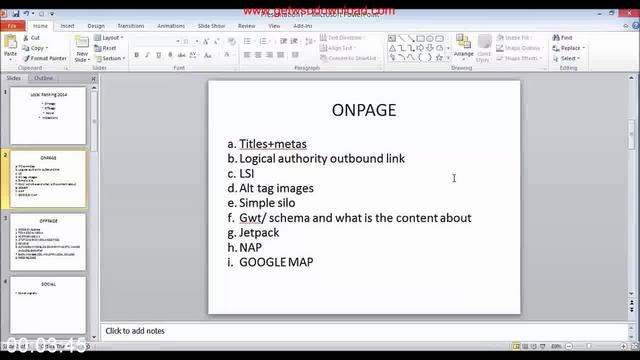This screenshot has height=360, width=640.
Task: Open PowerPoint Help question mark
Action: pos(636,26)
